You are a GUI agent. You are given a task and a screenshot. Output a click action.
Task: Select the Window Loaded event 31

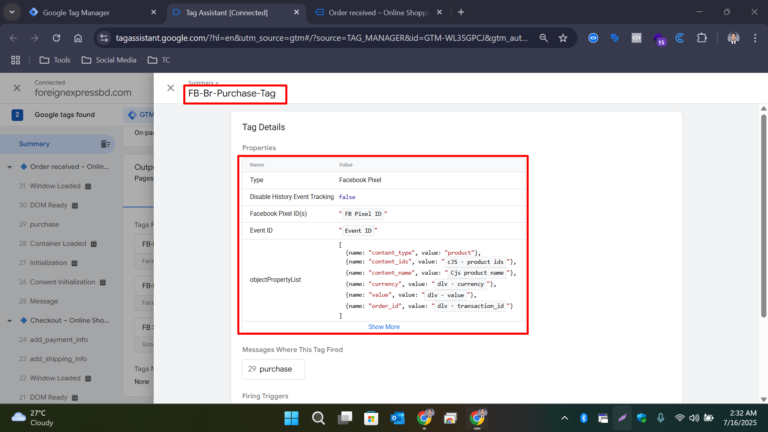coord(56,186)
